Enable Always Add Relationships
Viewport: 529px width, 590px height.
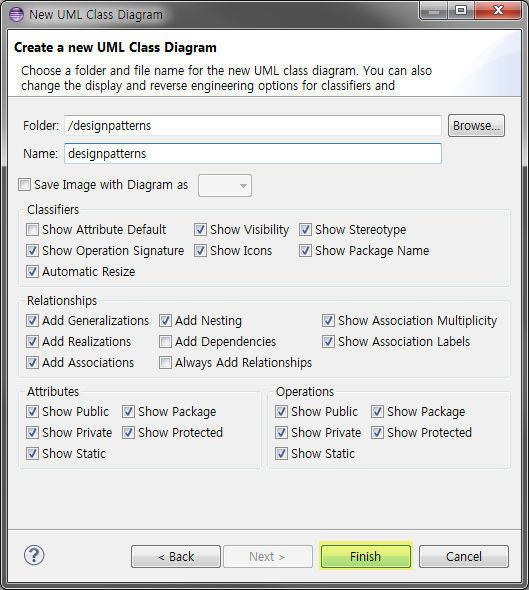pyautogui.click(x=165, y=363)
